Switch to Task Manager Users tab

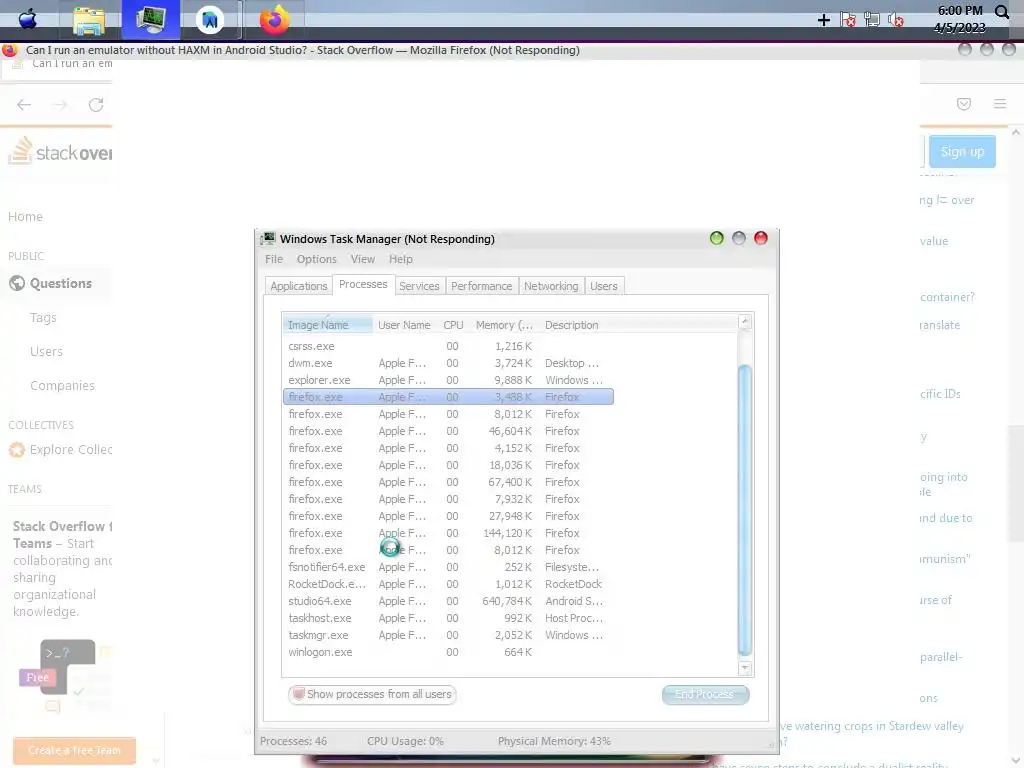click(603, 286)
